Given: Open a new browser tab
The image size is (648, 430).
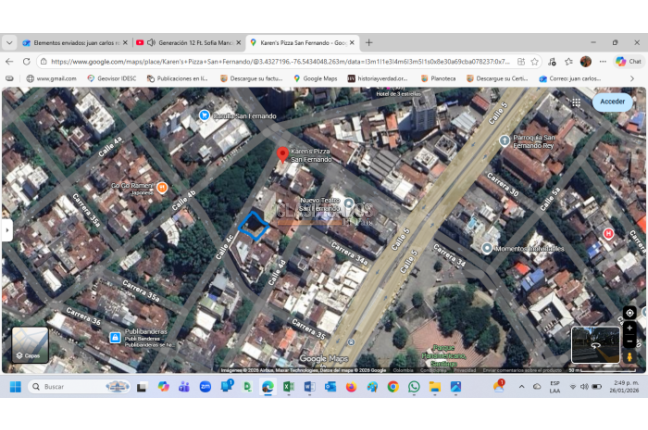Looking at the screenshot, I should tap(369, 43).
